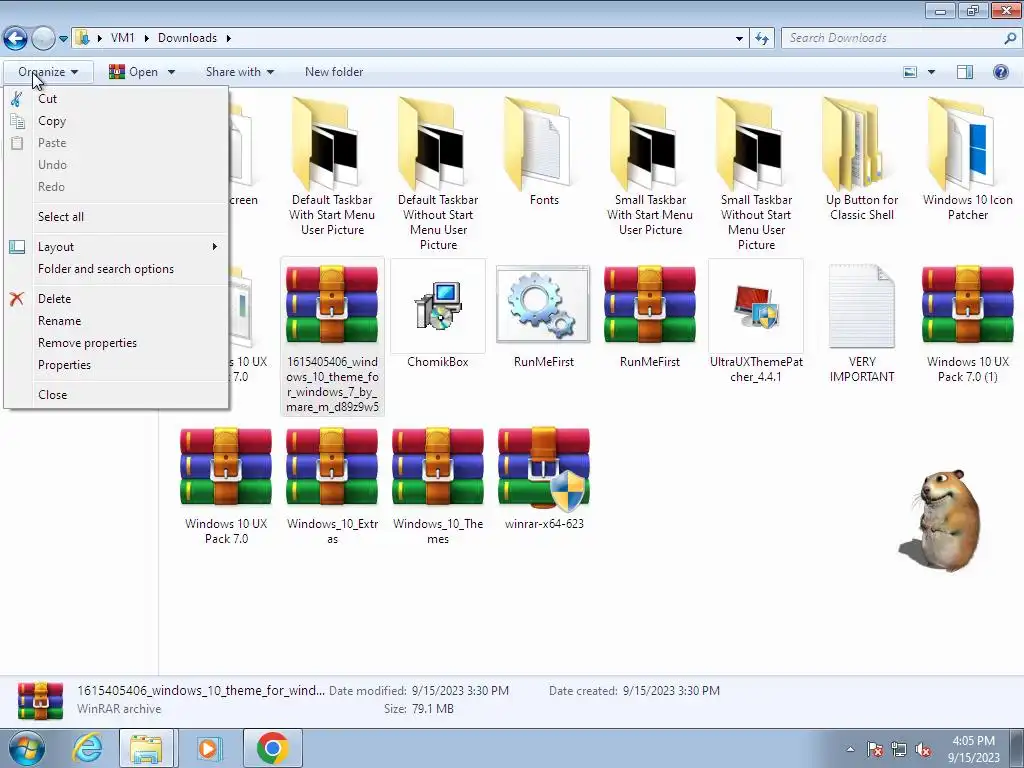Screen dimensions: 1024x768
Task: Select the Windows_10_Extras archive
Action: click(x=332, y=485)
